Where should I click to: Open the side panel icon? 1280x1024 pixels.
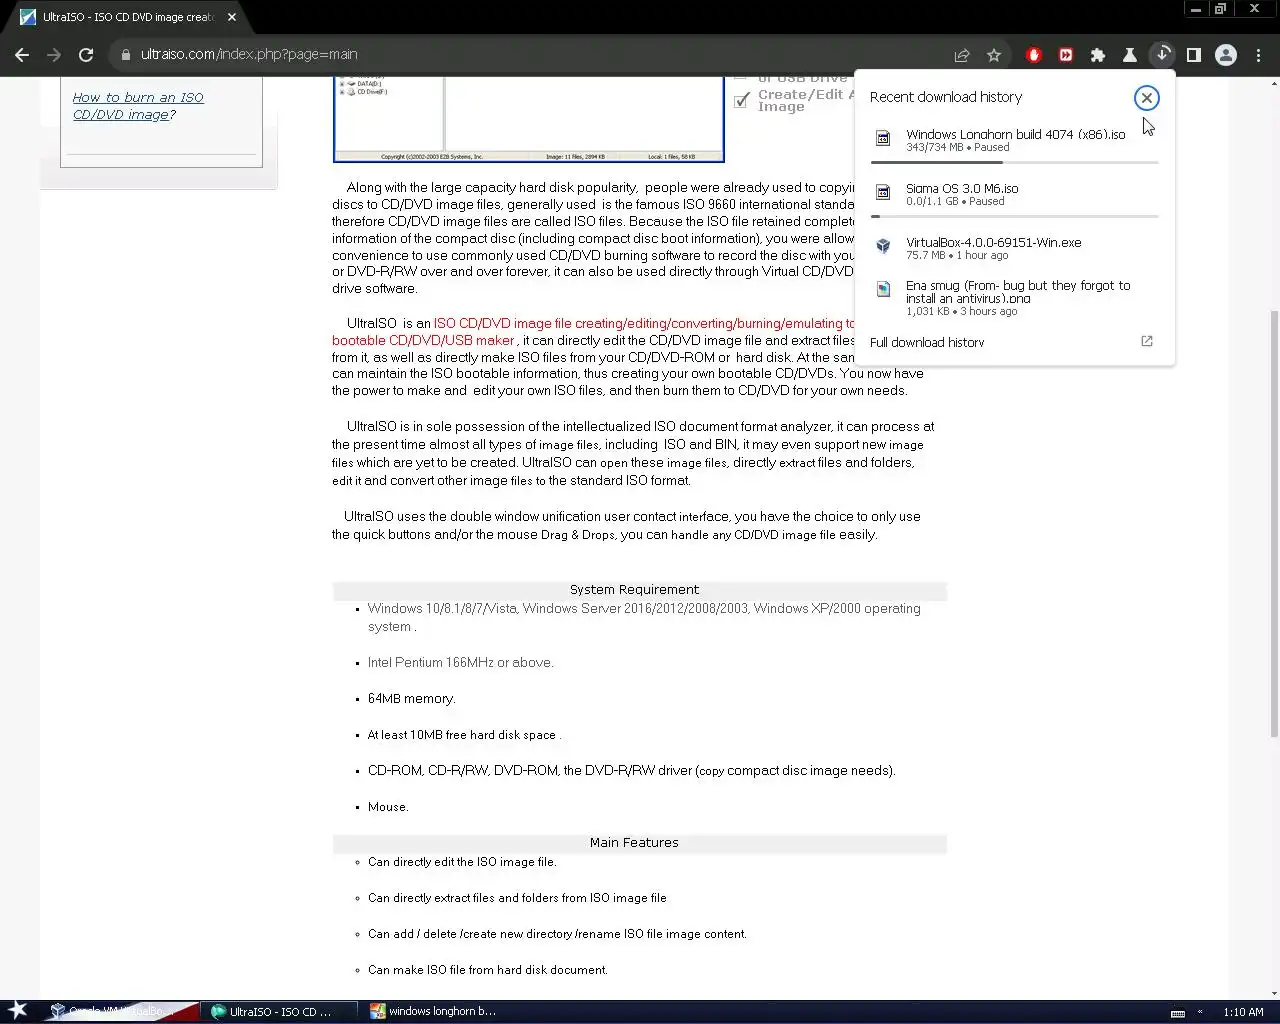pos(1194,55)
